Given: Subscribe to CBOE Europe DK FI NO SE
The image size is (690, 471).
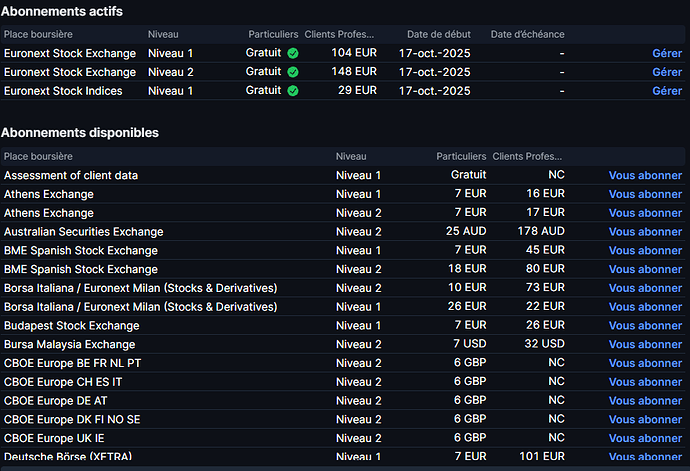Looking at the screenshot, I should coord(645,419).
